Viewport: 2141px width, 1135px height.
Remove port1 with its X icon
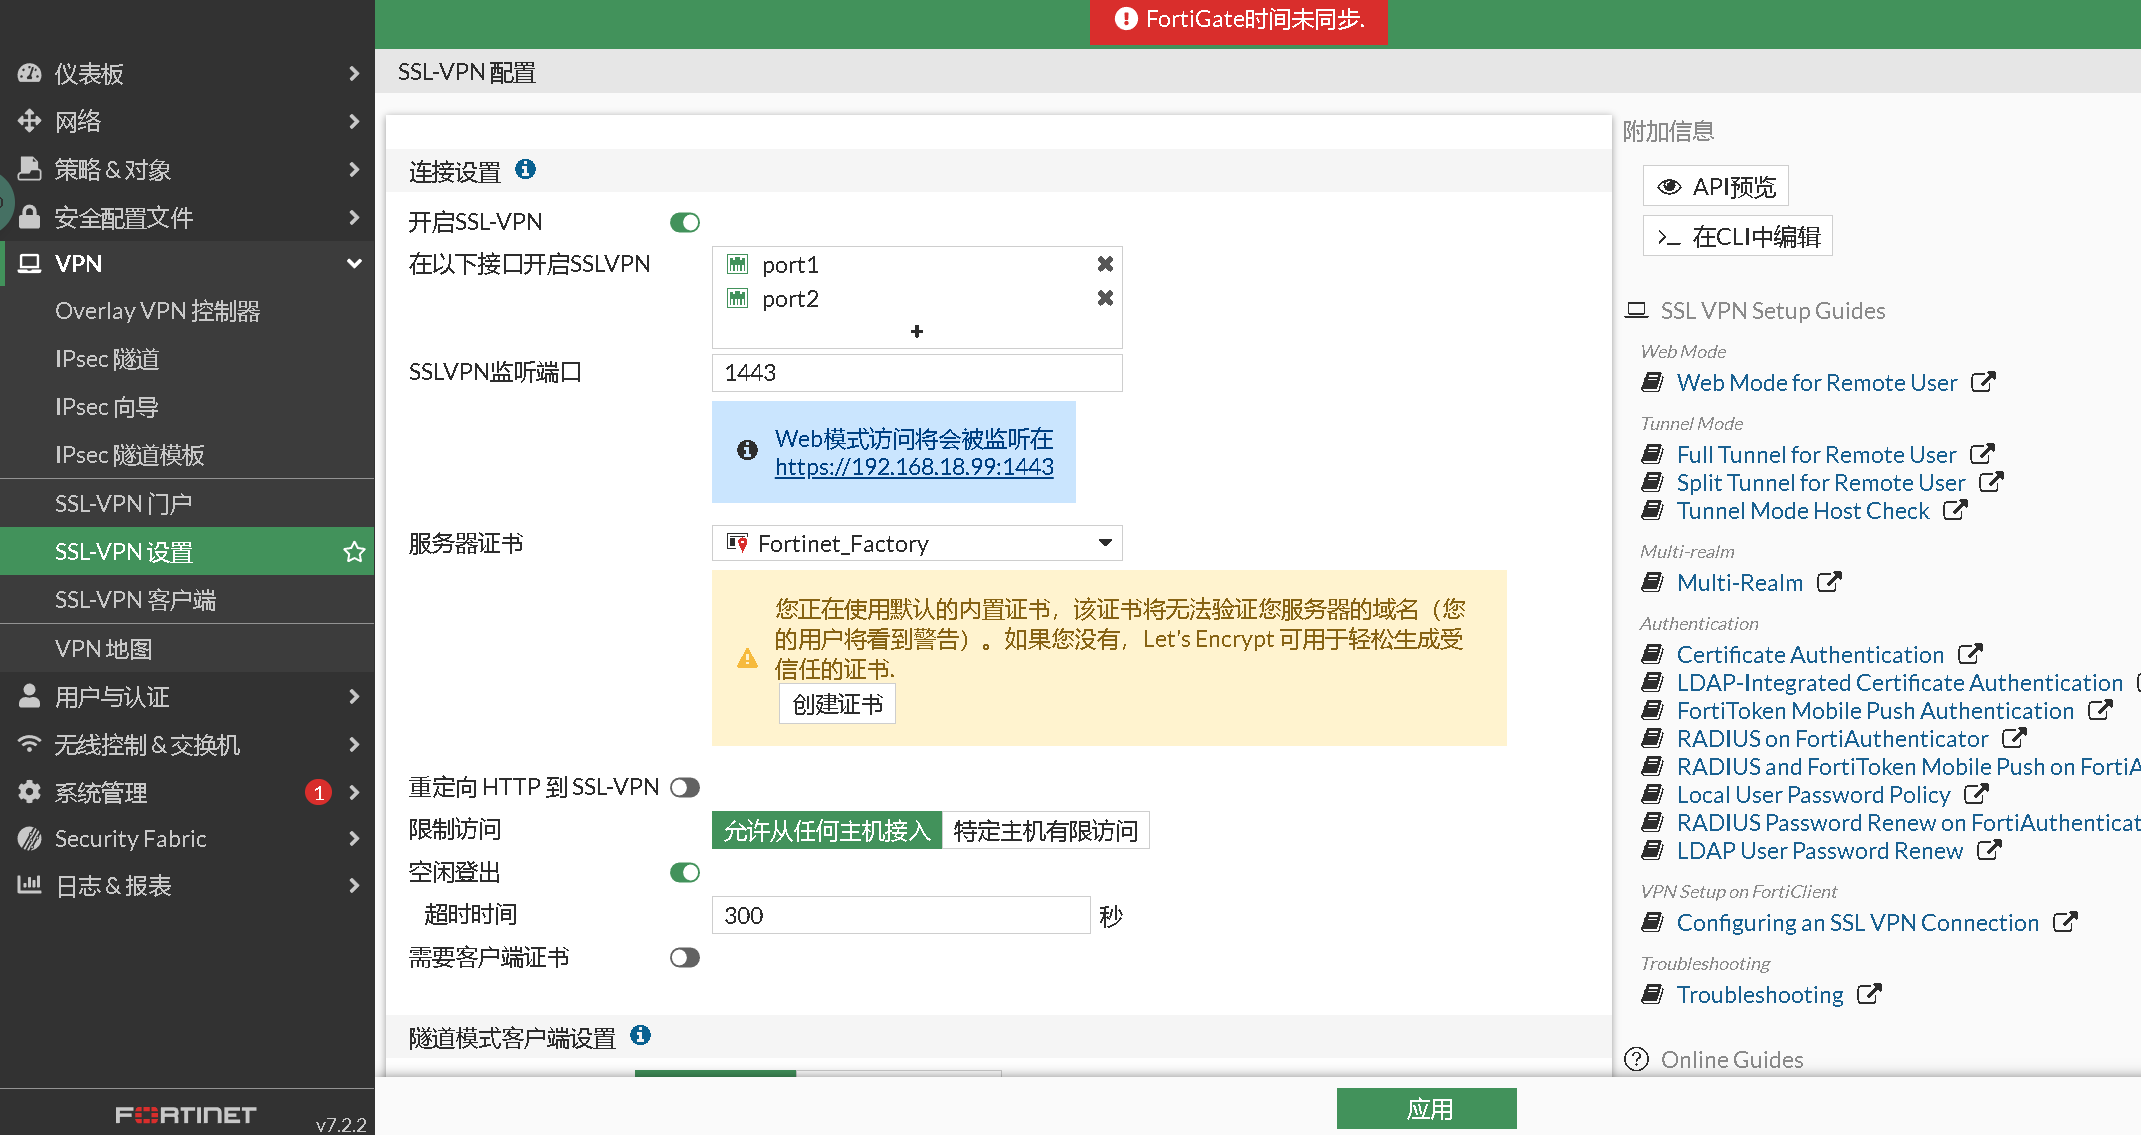[1105, 264]
